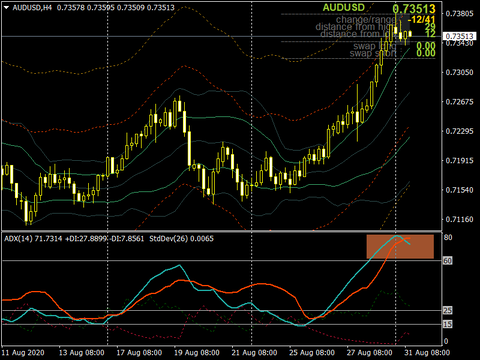Click the 0.72295 price axis label
The width and height of the screenshot is (480, 360).
coord(459,131)
